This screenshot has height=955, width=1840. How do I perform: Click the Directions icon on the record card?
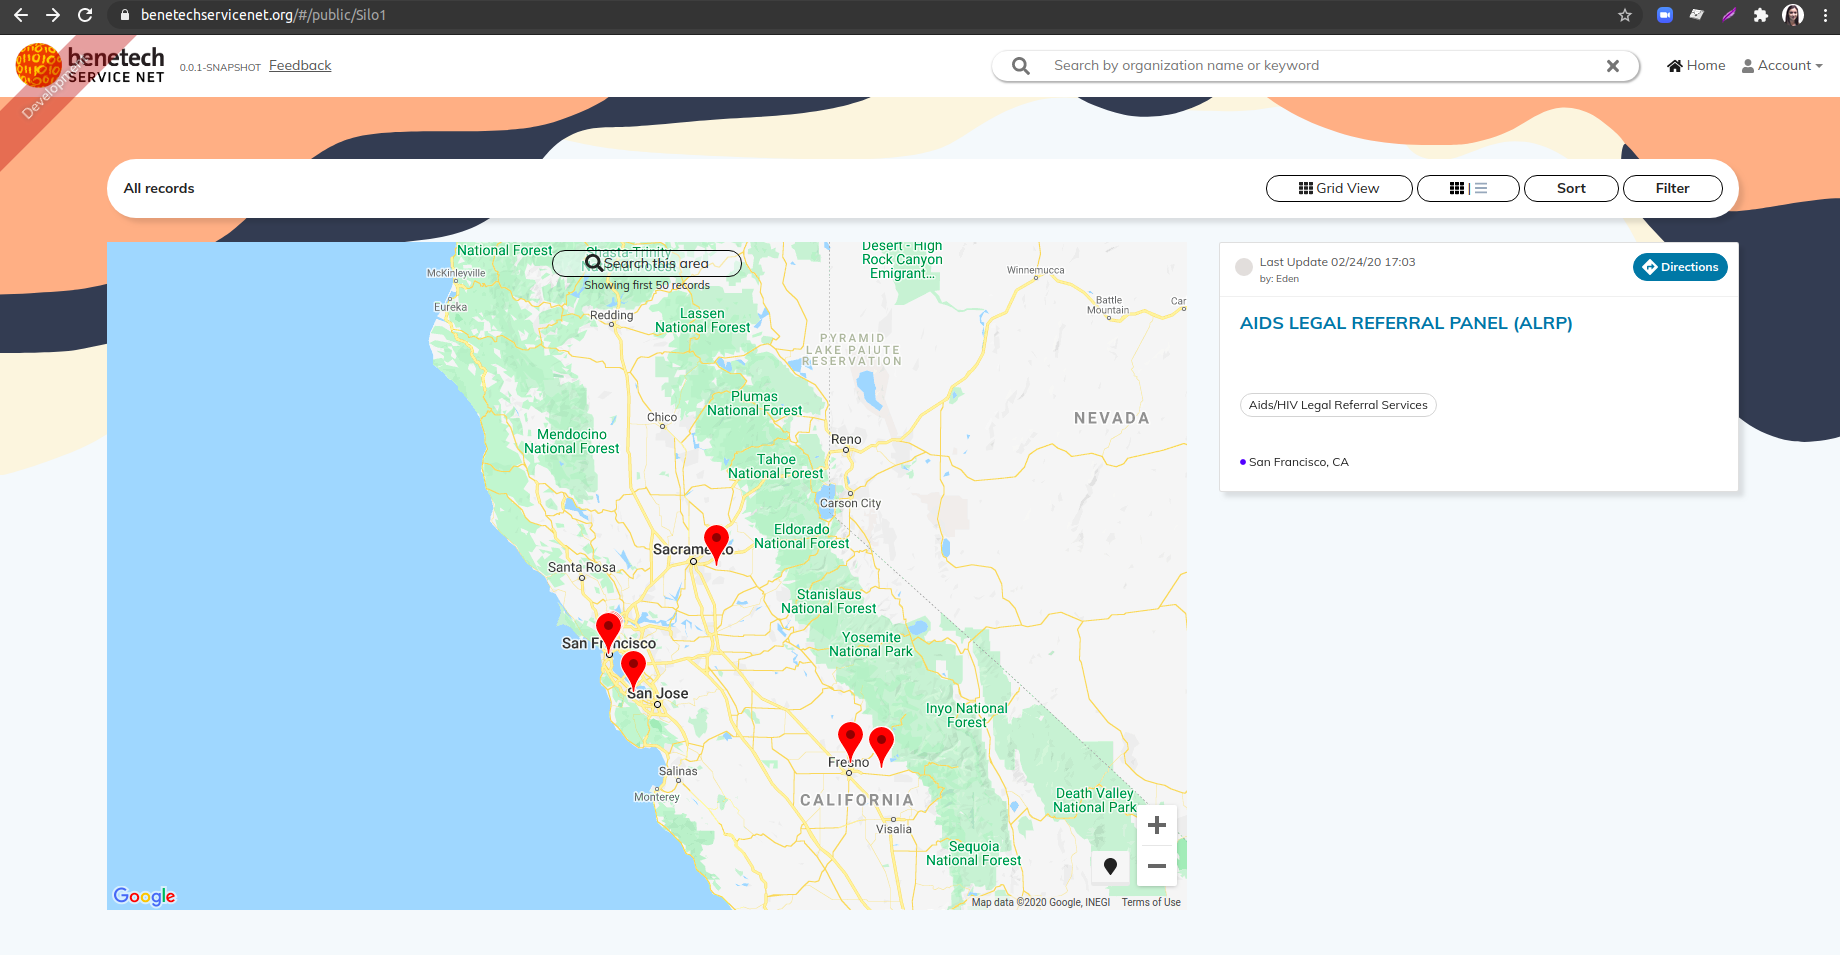[1649, 267]
